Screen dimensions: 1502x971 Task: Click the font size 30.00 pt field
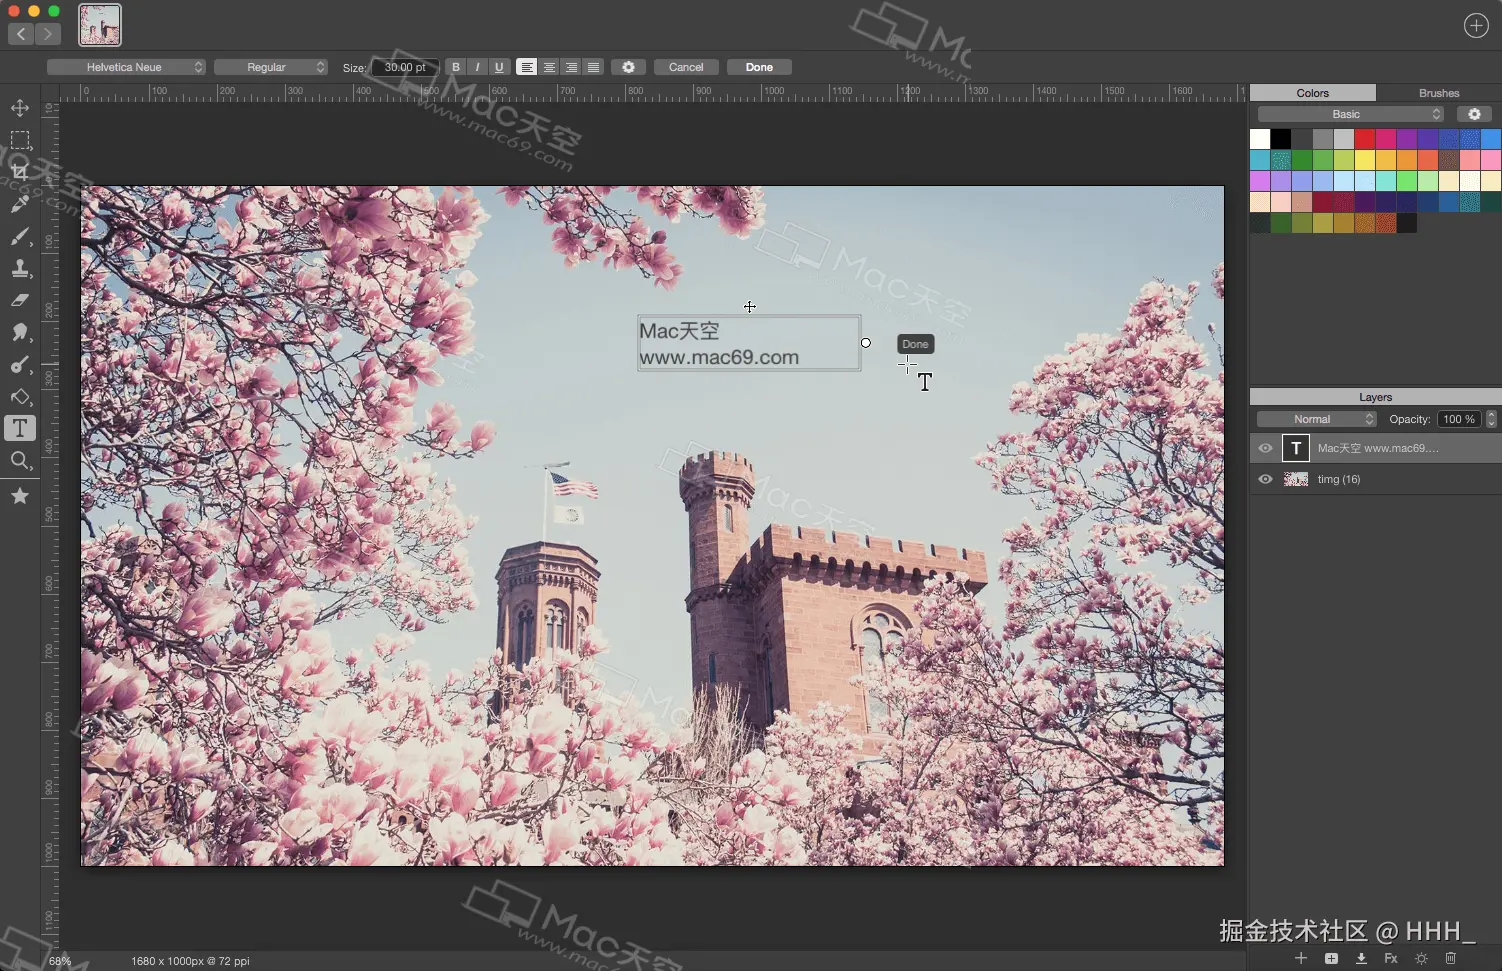(x=405, y=67)
